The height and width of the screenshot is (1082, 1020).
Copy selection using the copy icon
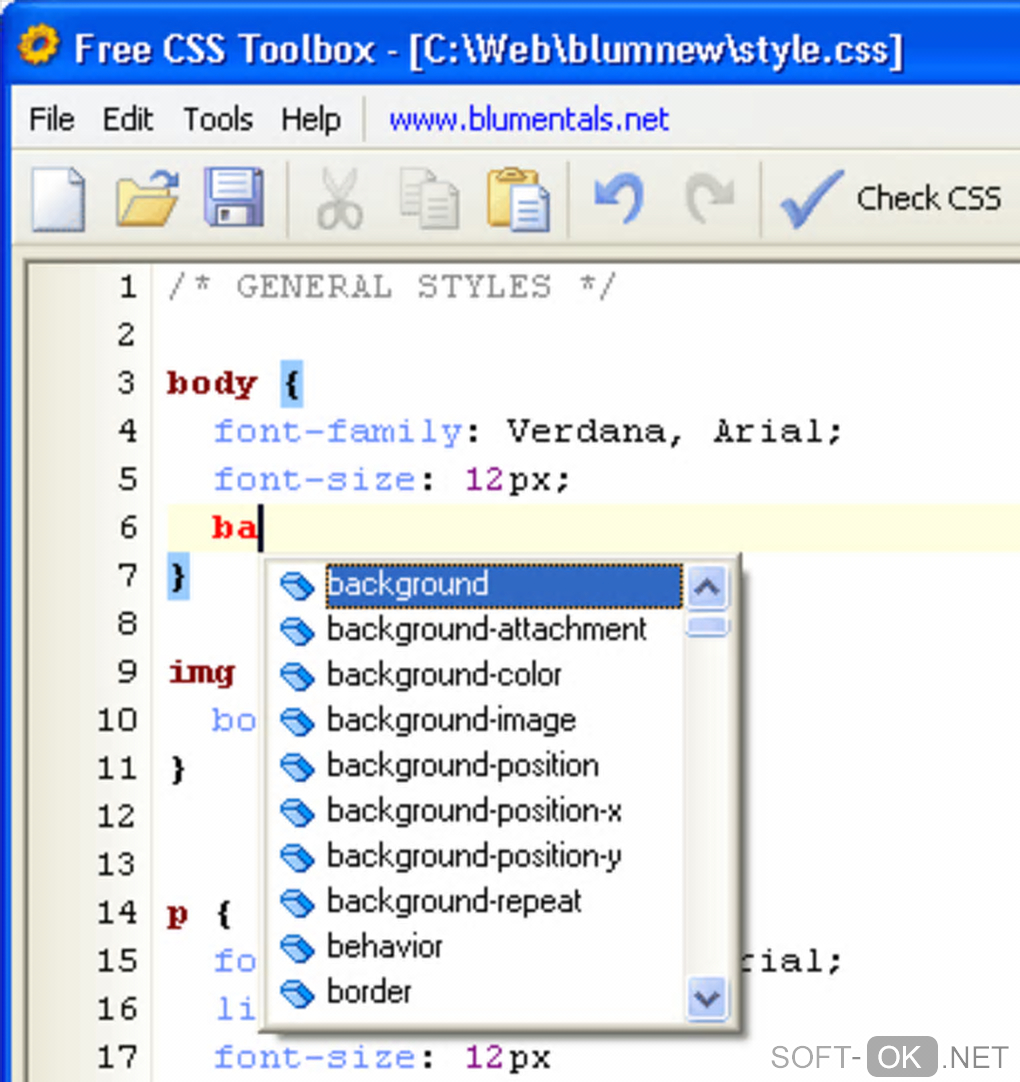[429, 199]
